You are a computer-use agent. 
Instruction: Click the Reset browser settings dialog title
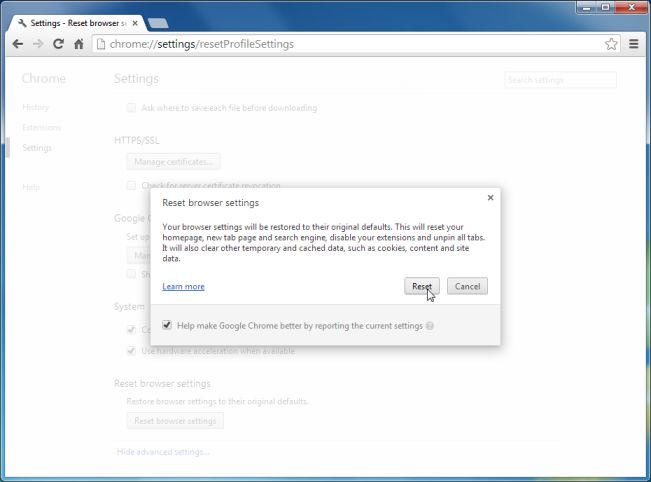(210, 203)
